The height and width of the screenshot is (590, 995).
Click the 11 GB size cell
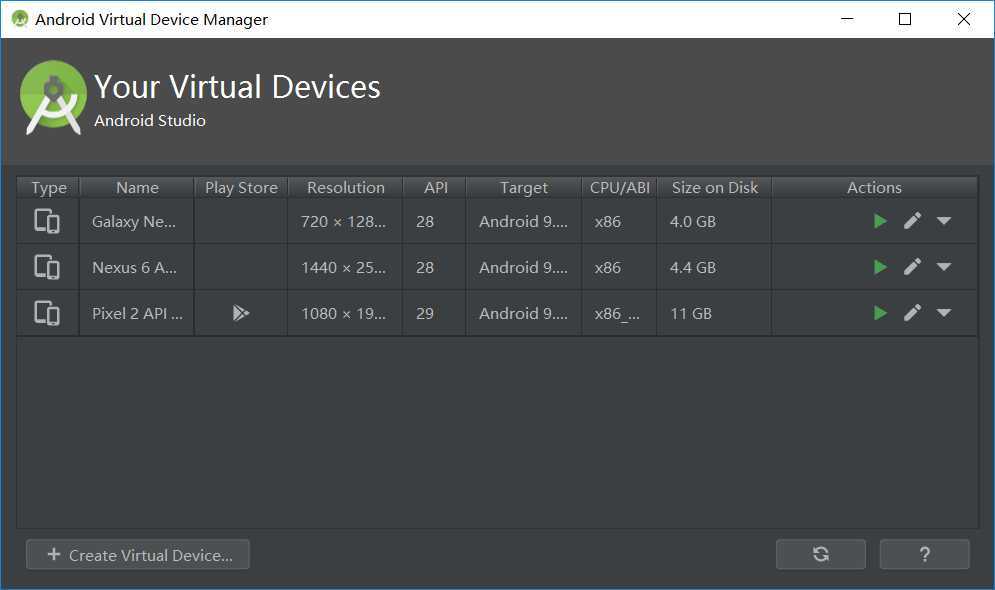point(715,313)
